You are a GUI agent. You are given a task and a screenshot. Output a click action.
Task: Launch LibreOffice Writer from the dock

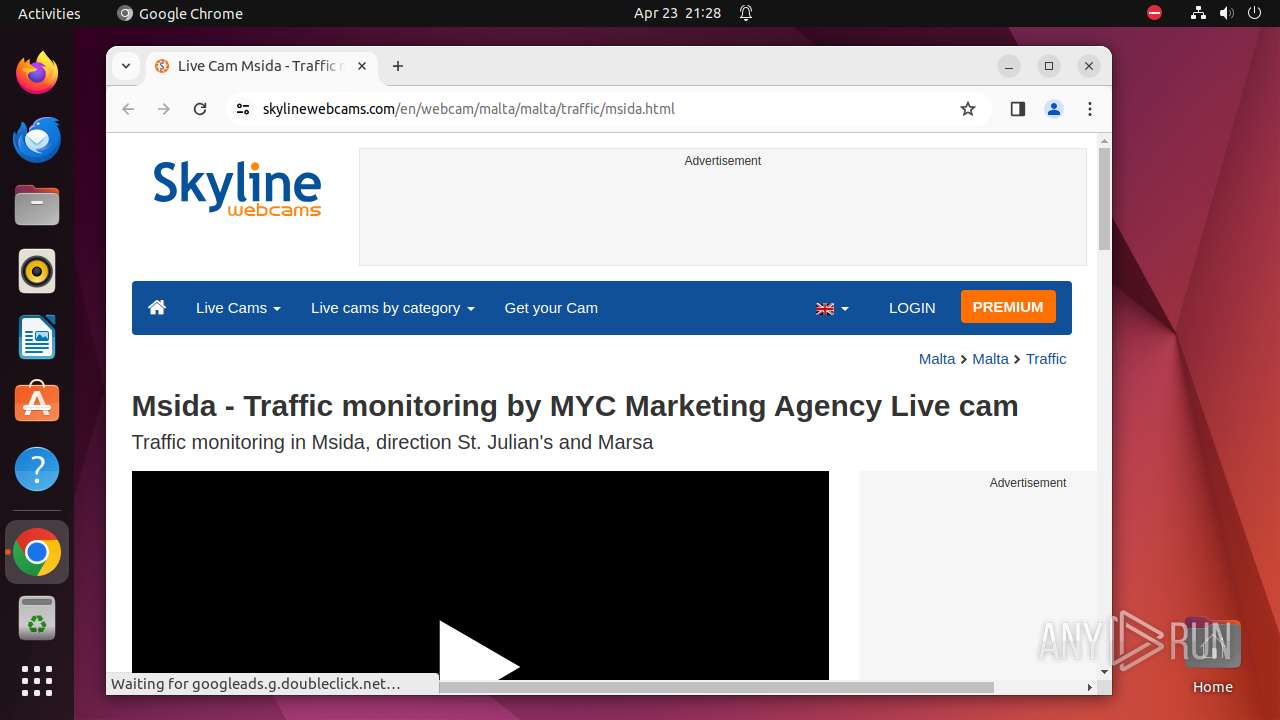37,337
